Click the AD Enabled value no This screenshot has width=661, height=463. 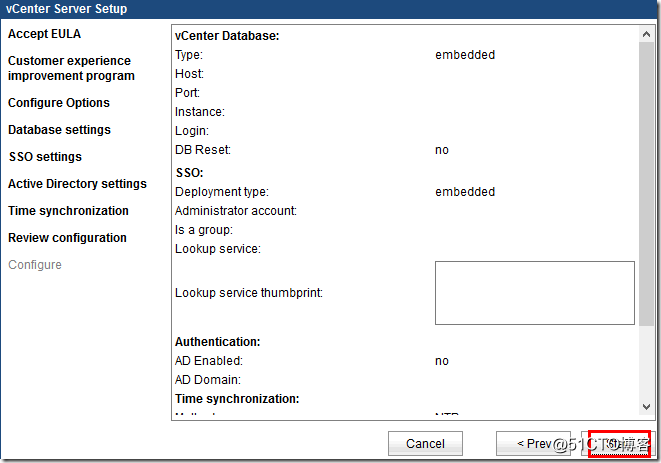click(442, 361)
